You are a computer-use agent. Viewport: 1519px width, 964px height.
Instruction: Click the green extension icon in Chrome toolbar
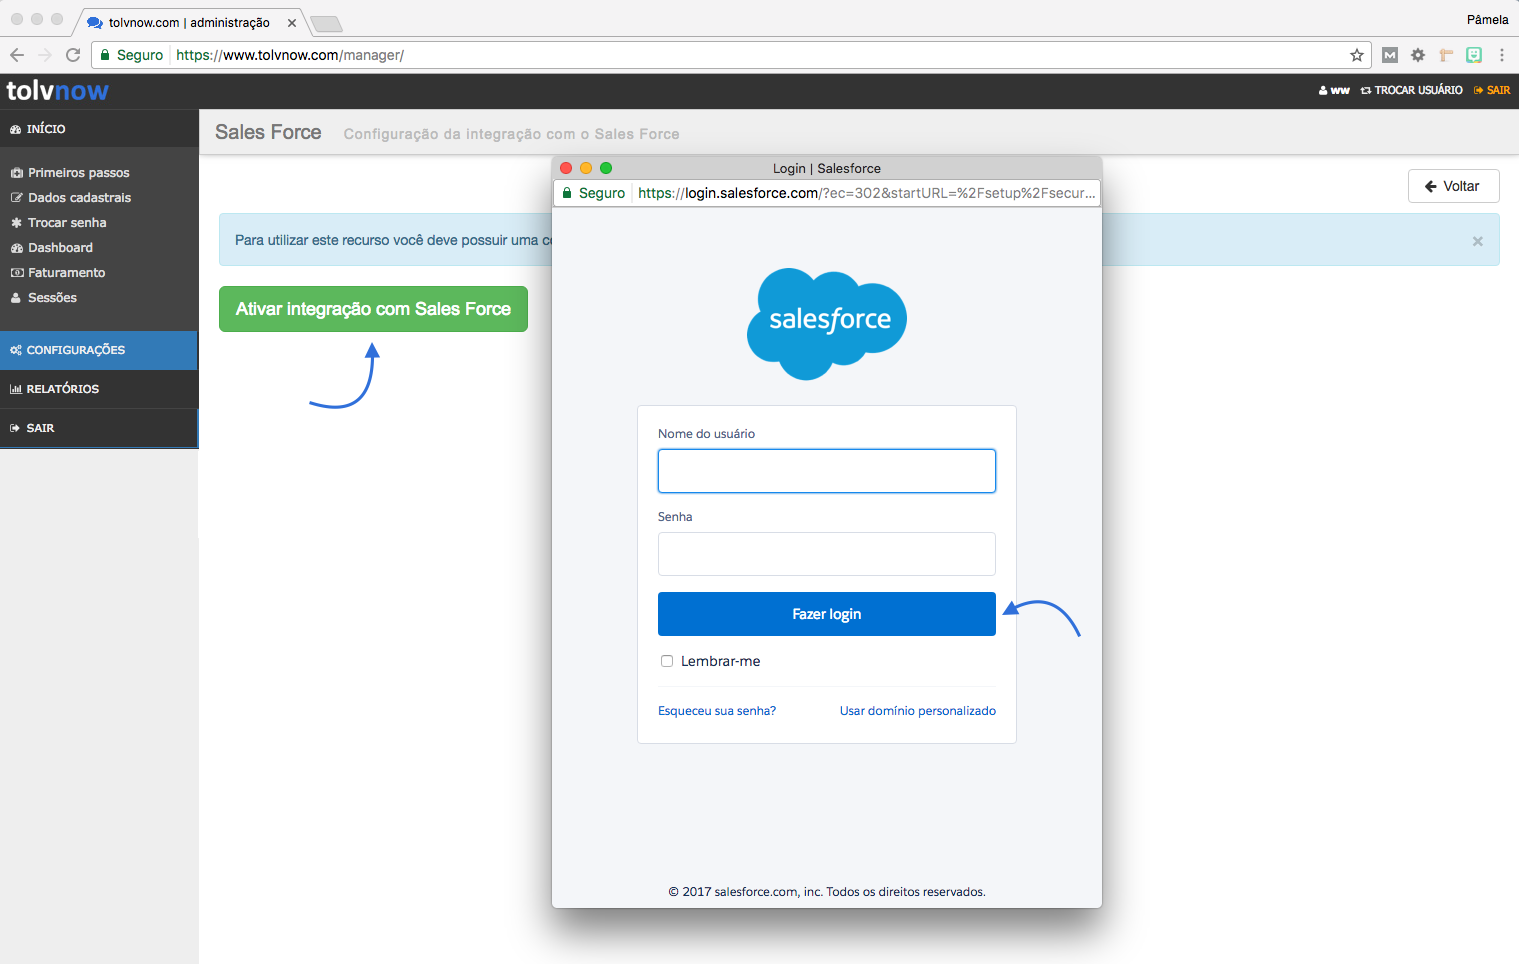tap(1474, 55)
